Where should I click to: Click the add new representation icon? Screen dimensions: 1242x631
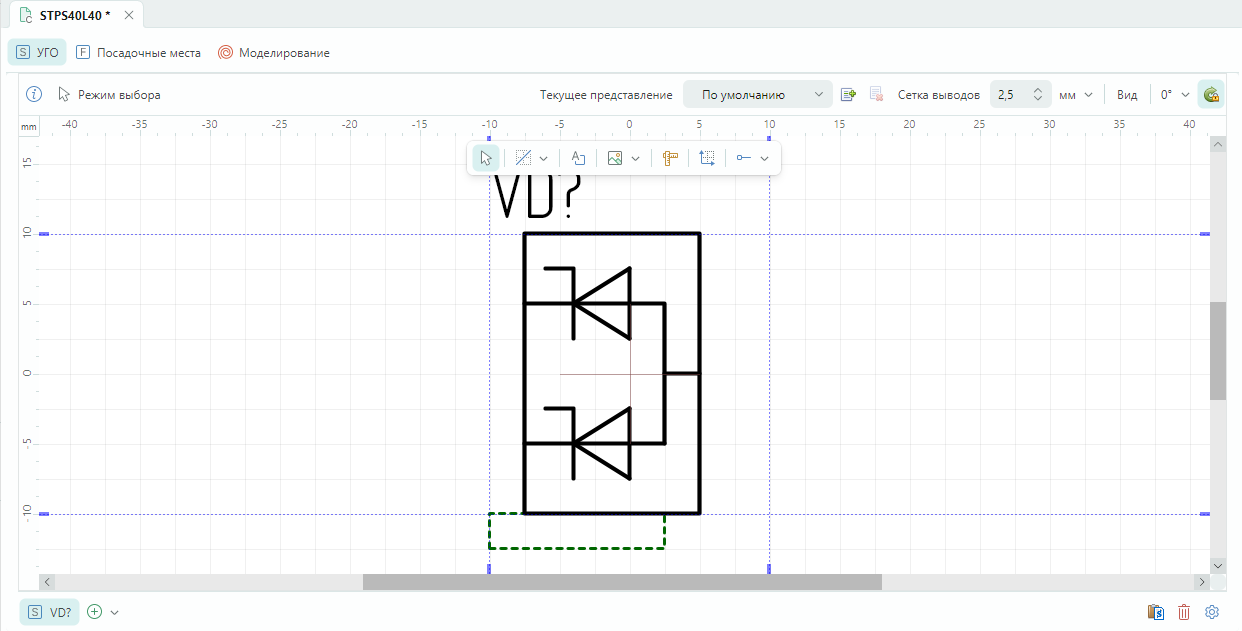tap(849, 95)
